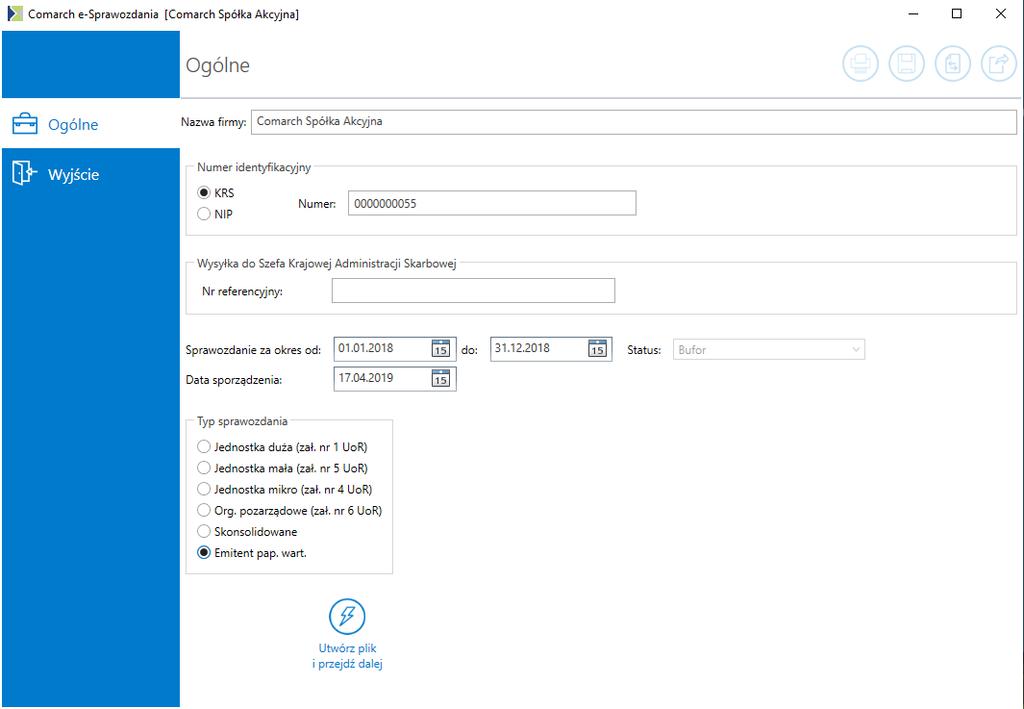Click Wysyłka do Szefa Krajowej Administracji Skarbowej label
The width and height of the screenshot is (1024, 709).
[x=327, y=264]
